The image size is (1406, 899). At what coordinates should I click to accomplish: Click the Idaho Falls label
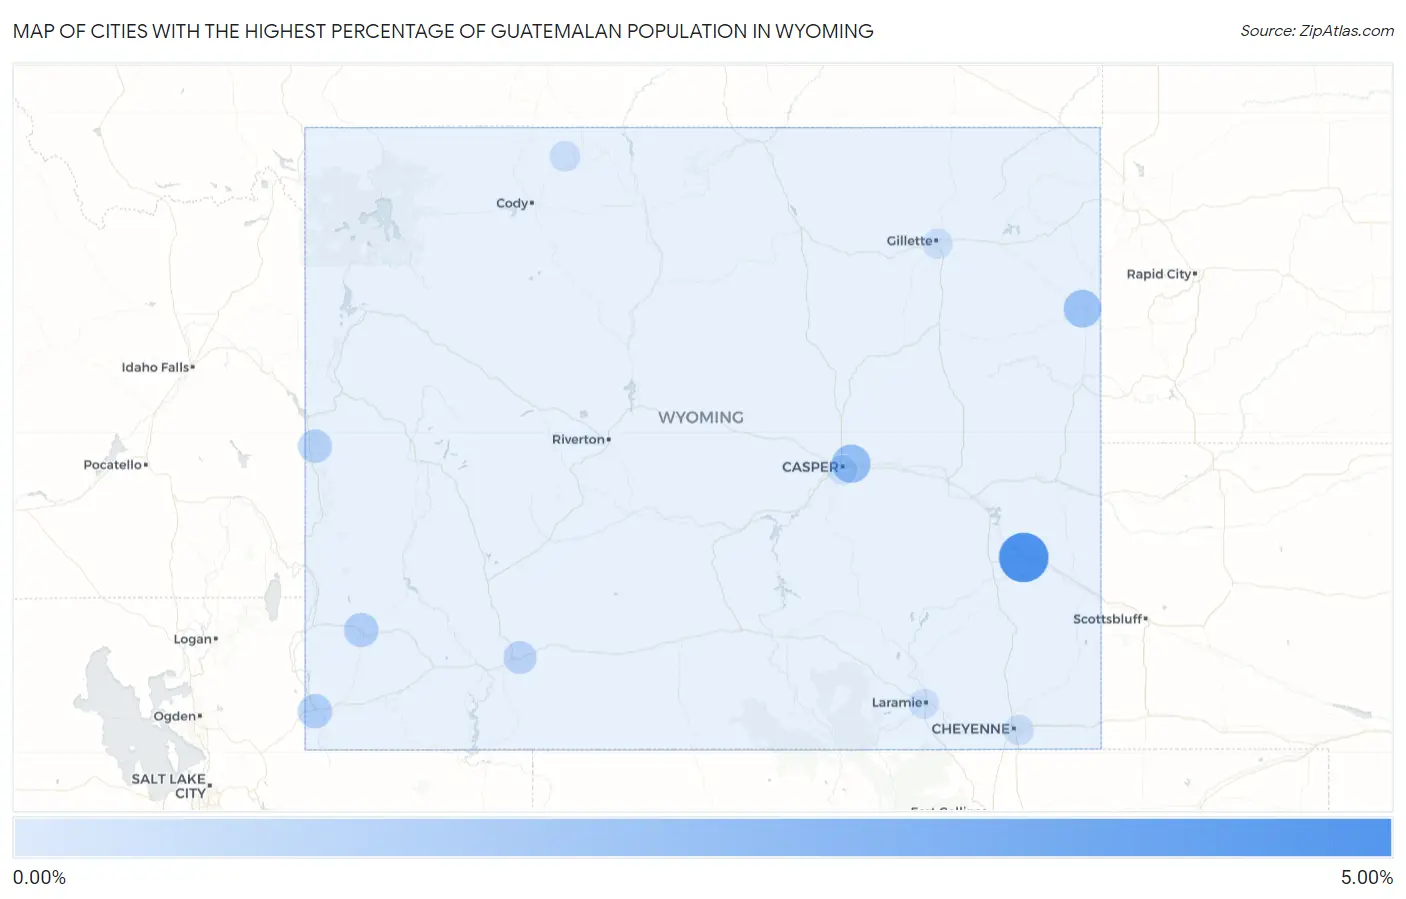(155, 367)
